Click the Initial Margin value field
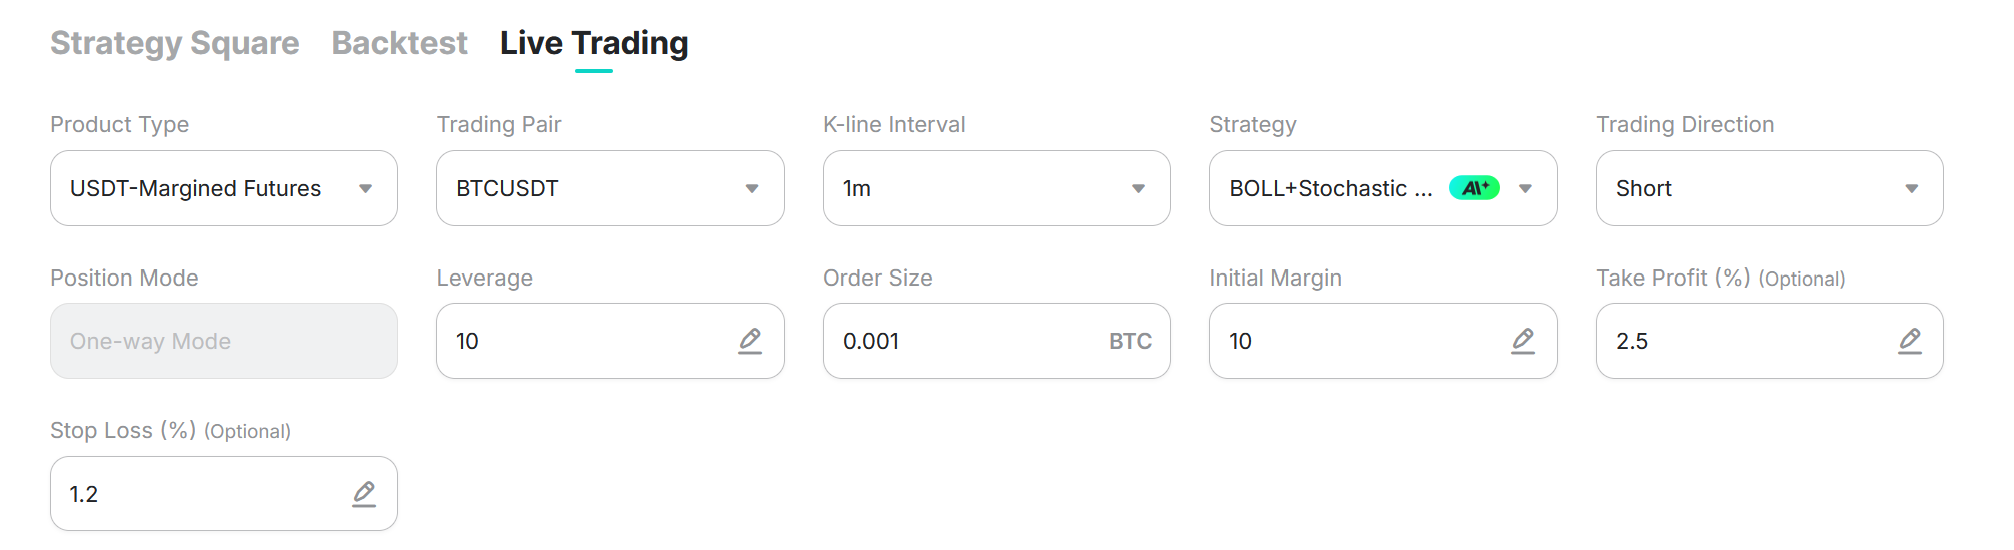 (1383, 341)
